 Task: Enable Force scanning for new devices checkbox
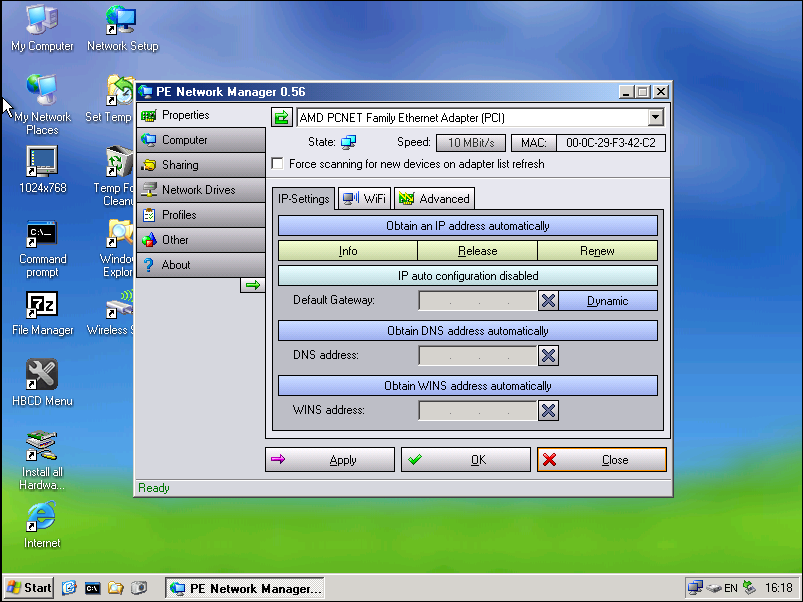(x=278, y=164)
